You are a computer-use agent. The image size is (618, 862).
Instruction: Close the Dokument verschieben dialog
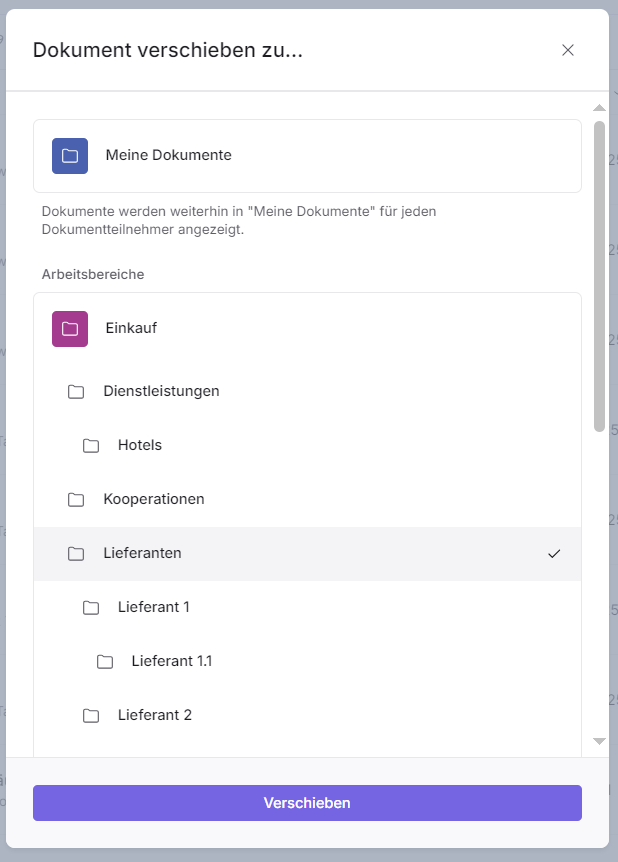(568, 50)
